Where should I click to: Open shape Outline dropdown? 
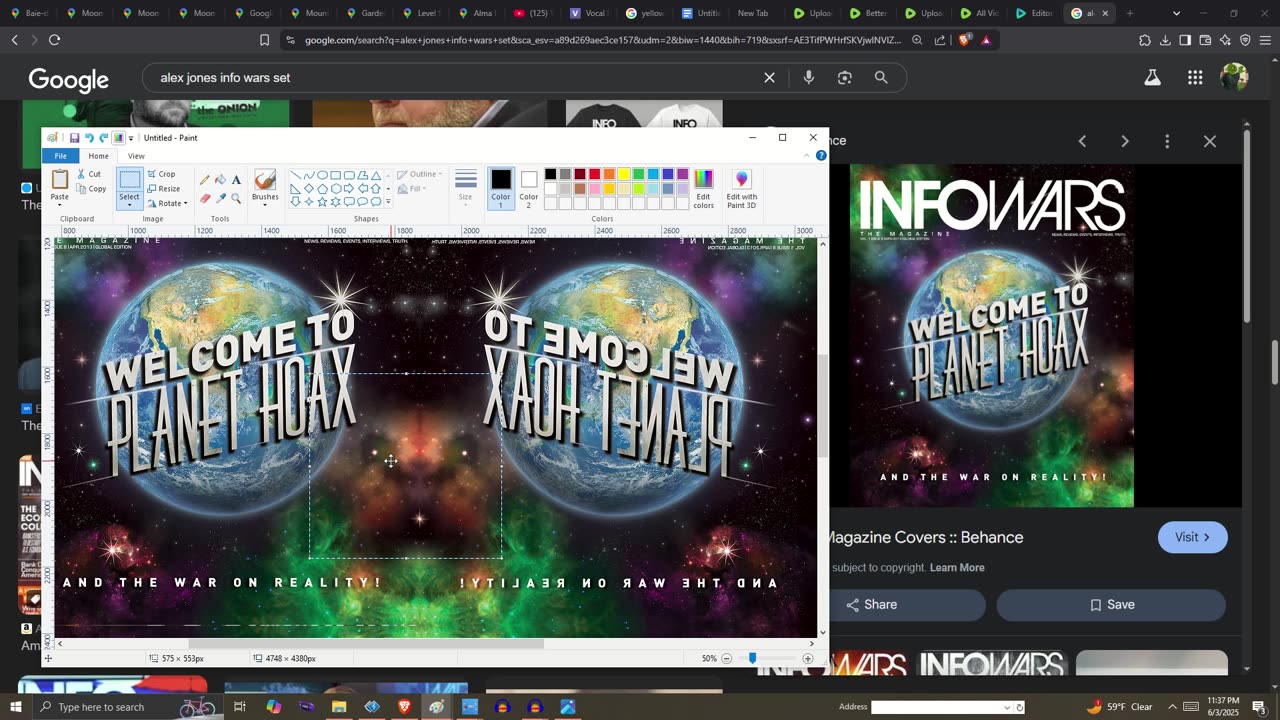pyautogui.click(x=419, y=174)
